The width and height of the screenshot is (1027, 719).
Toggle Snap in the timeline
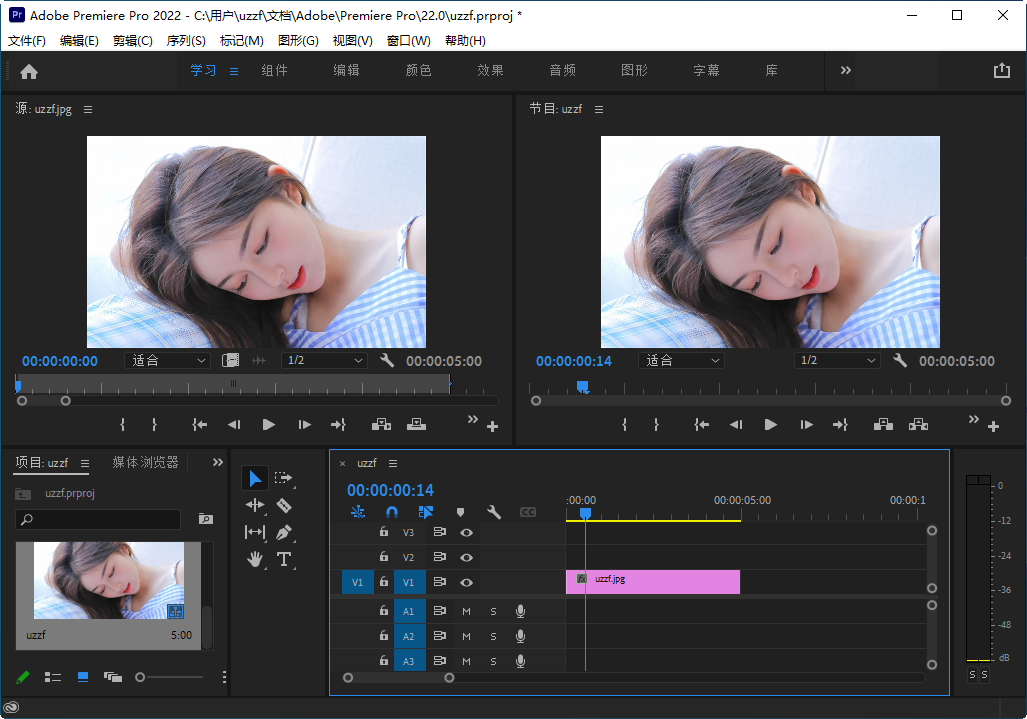click(x=392, y=512)
